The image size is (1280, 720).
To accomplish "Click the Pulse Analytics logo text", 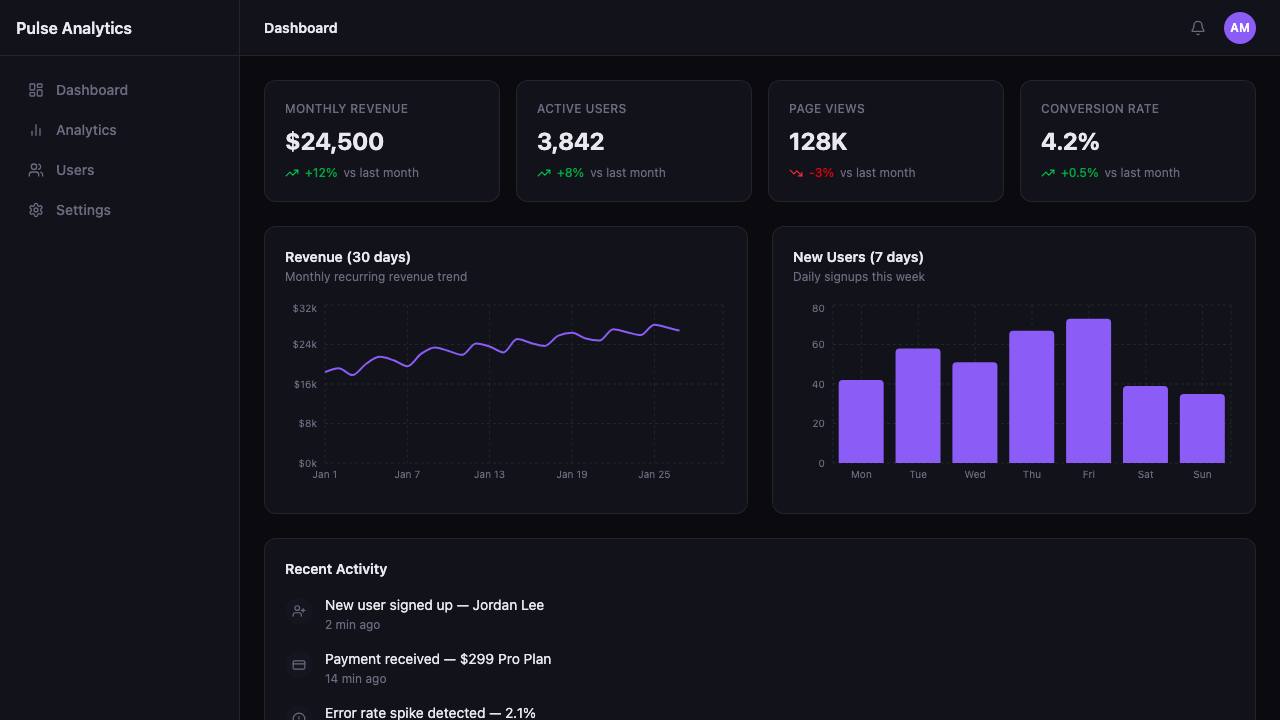I will coord(74,28).
